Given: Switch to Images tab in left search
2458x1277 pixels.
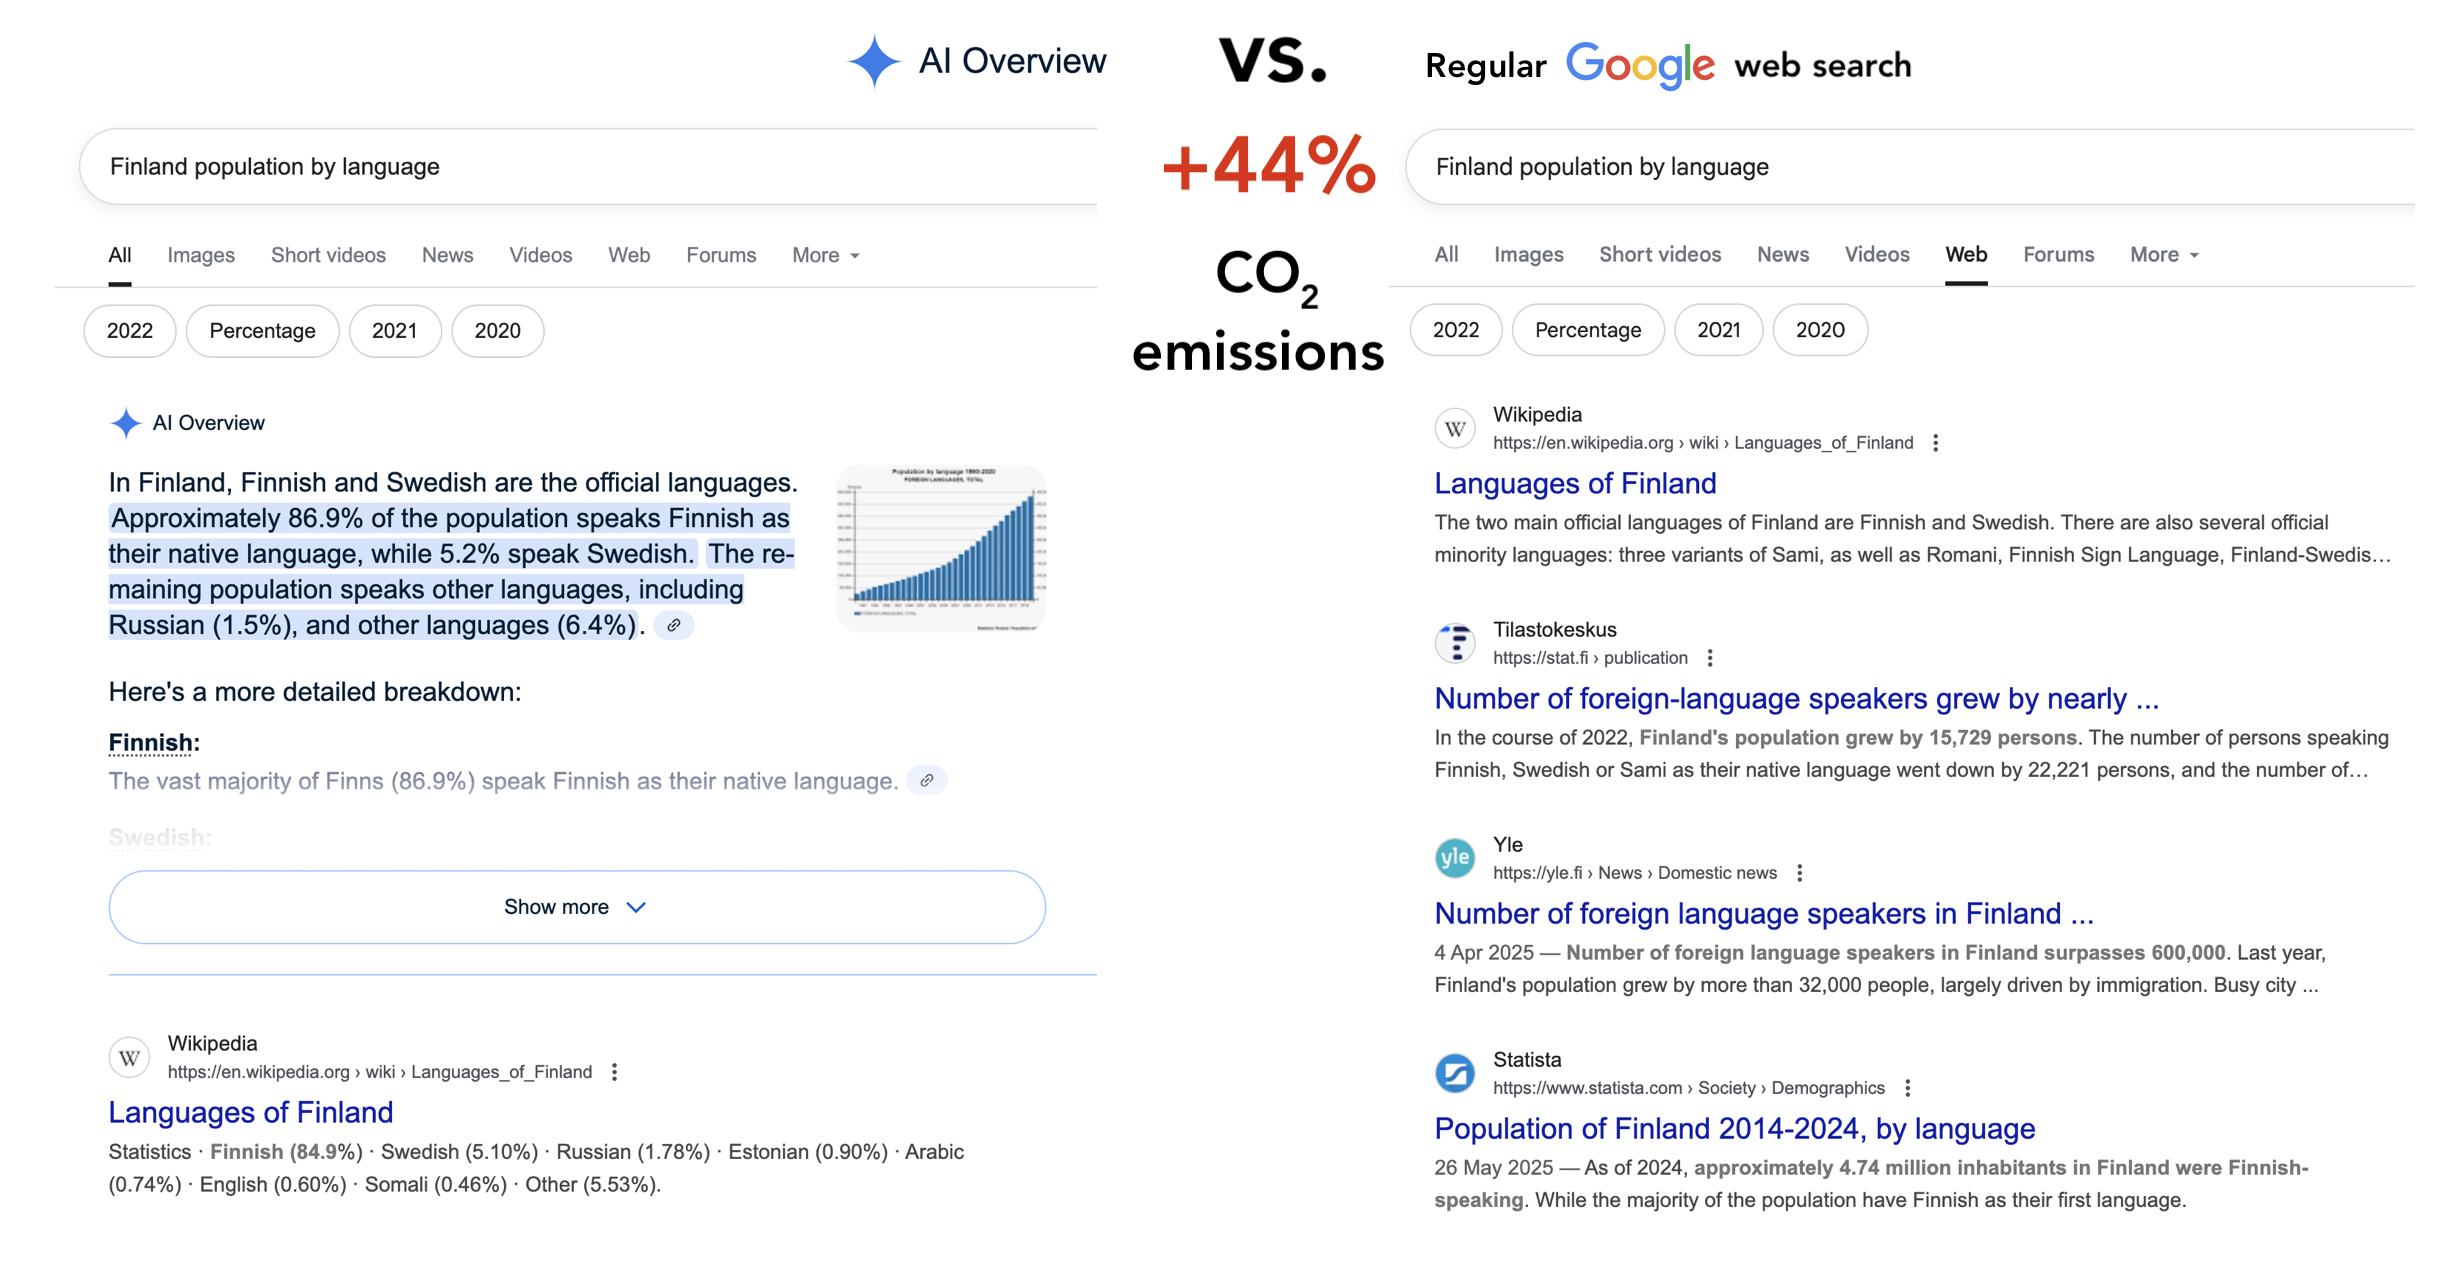Looking at the screenshot, I should [201, 255].
